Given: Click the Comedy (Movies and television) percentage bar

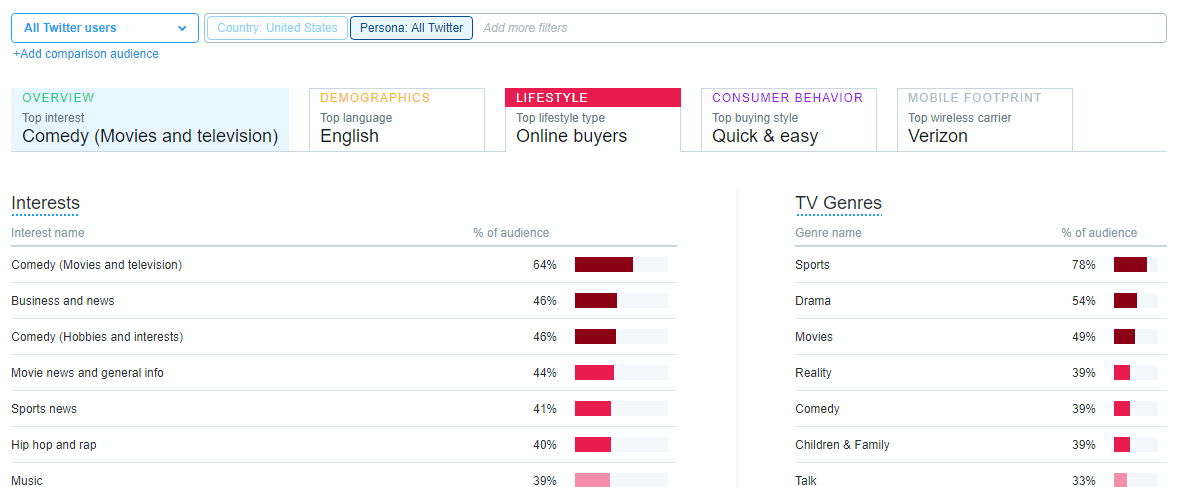Looking at the screenshot, I should point(604,265).
